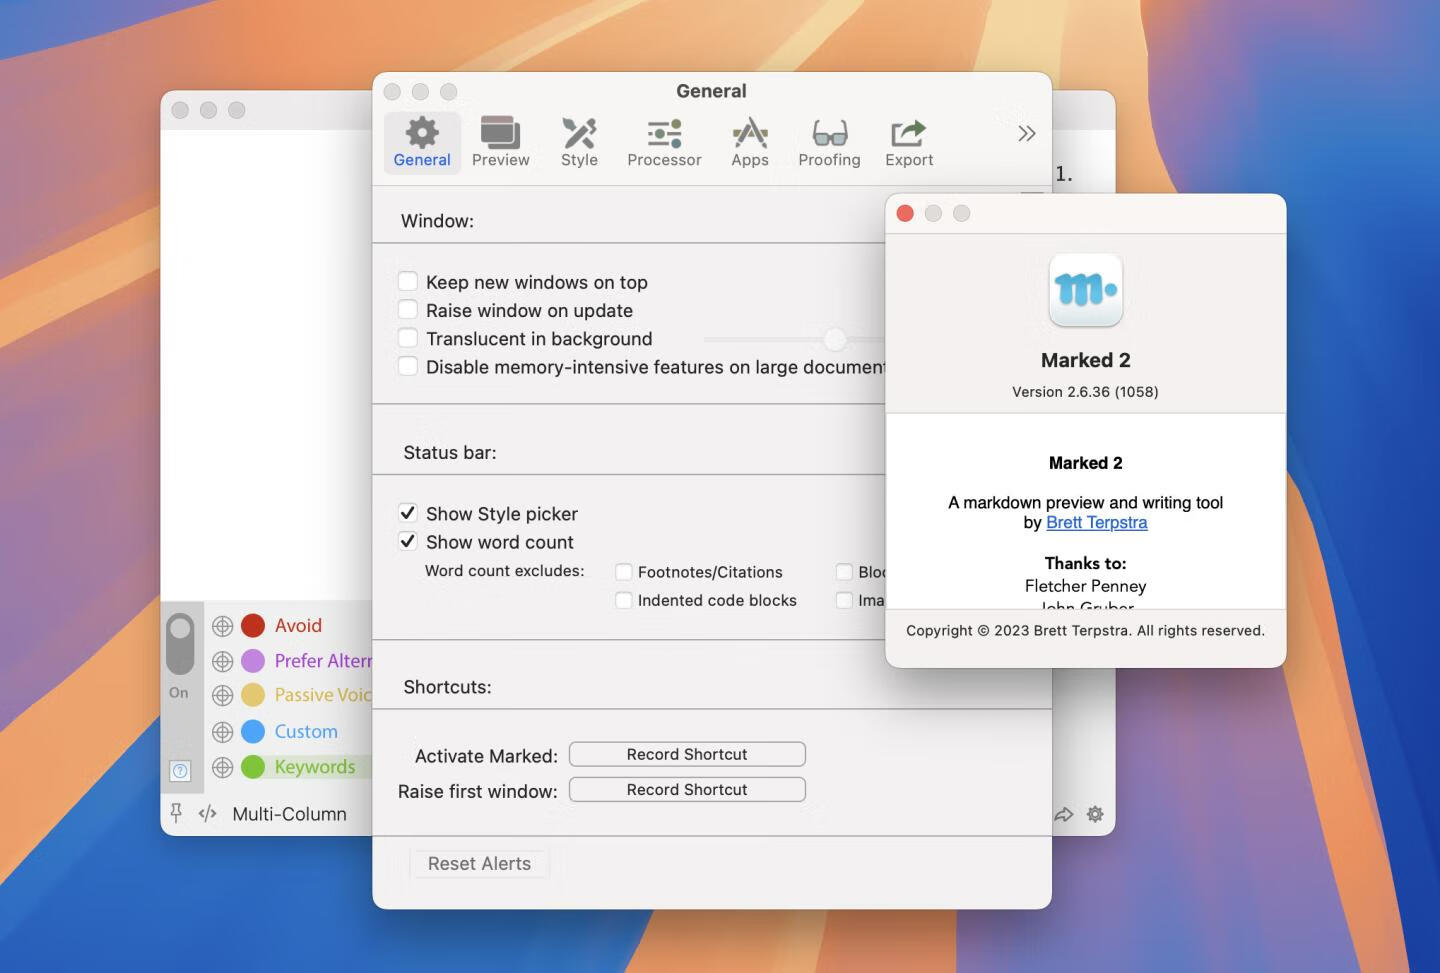
Task: Exclude Footnotes/Citations from word count
Action: pyautogui.click(x=624, y=572)
